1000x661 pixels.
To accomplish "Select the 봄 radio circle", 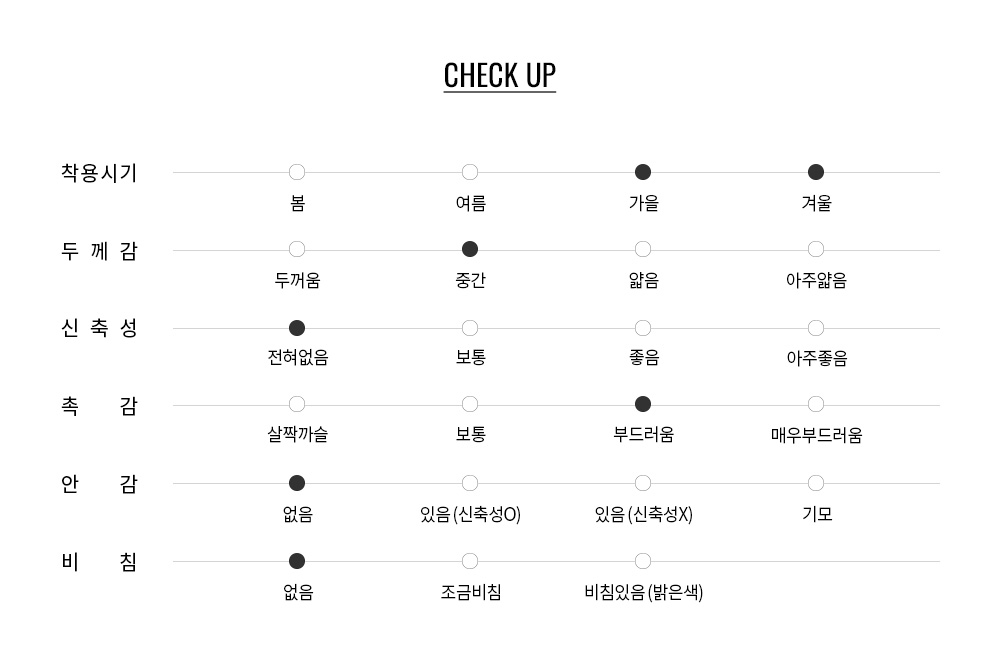I will [297, 172].
